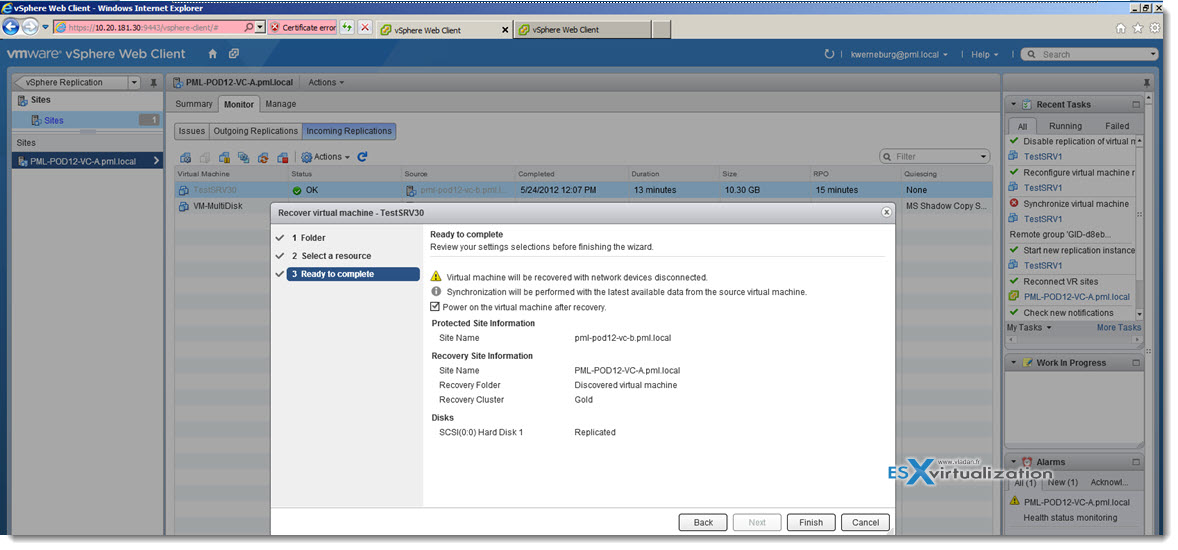Open the gear Actions dropdown in toolbar
The width and height of the screenshot is (1178, 550).
pyautogui.click(x=325, y=157)
